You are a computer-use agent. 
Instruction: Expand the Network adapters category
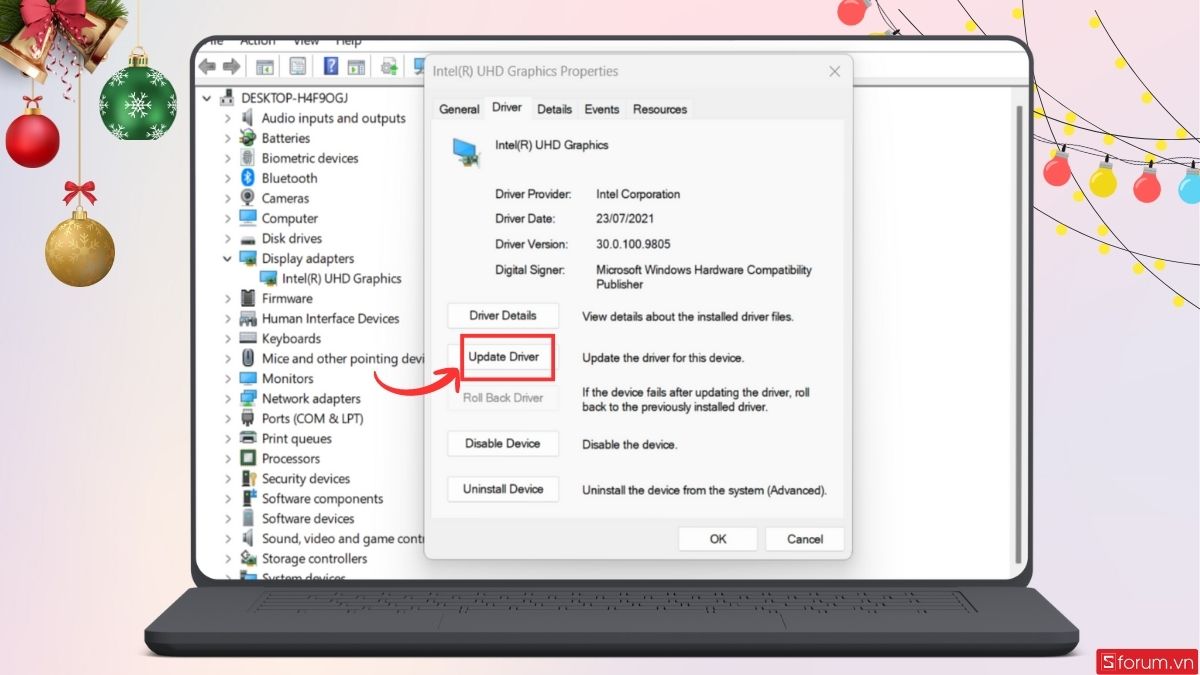[227, 398]
